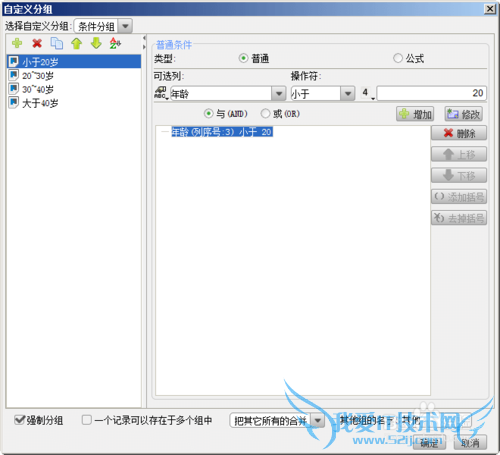This screenshot has height=455, width=500.
Task: Select group 小于20岁
Action: tap(74, 62)
